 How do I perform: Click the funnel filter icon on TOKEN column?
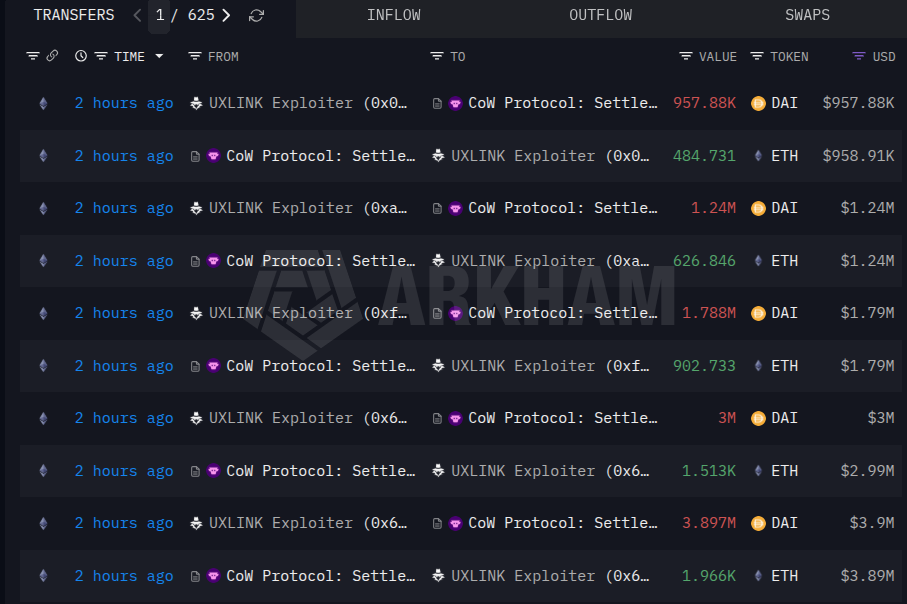coord(758,56)
